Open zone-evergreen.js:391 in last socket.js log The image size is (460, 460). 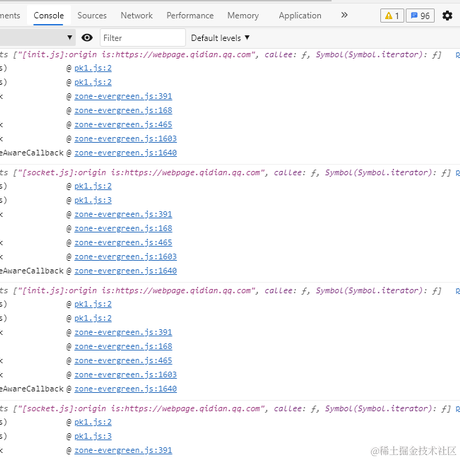click(x=123, y=450)
